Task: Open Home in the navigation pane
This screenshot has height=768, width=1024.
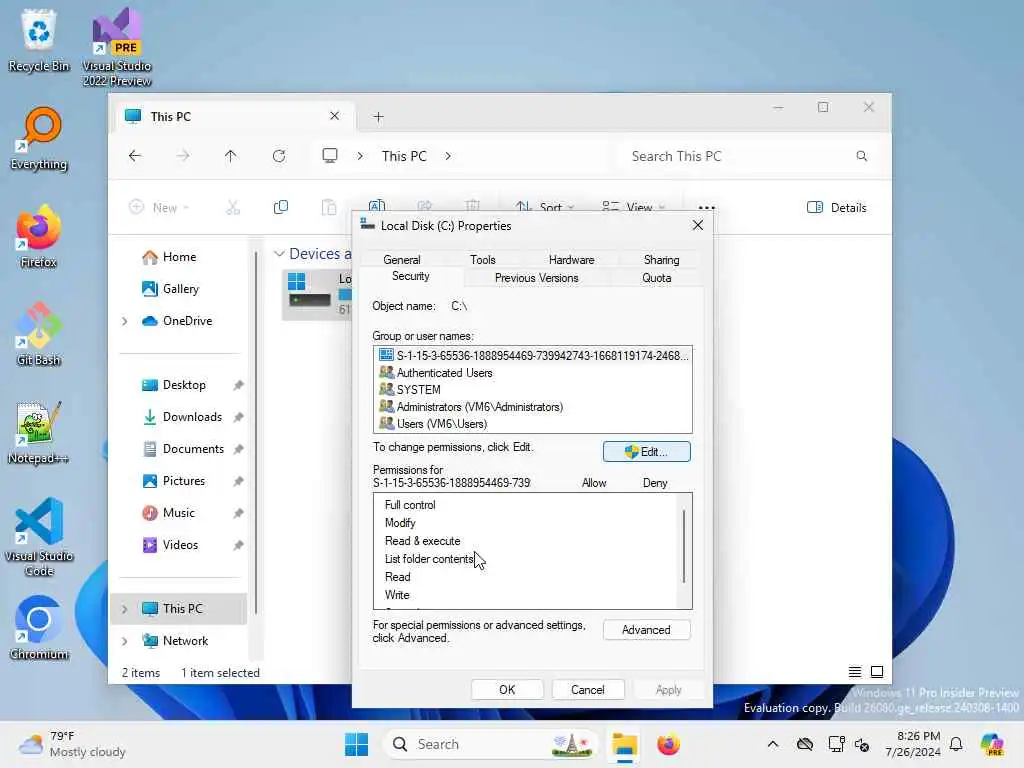Action: coord(179,257)
